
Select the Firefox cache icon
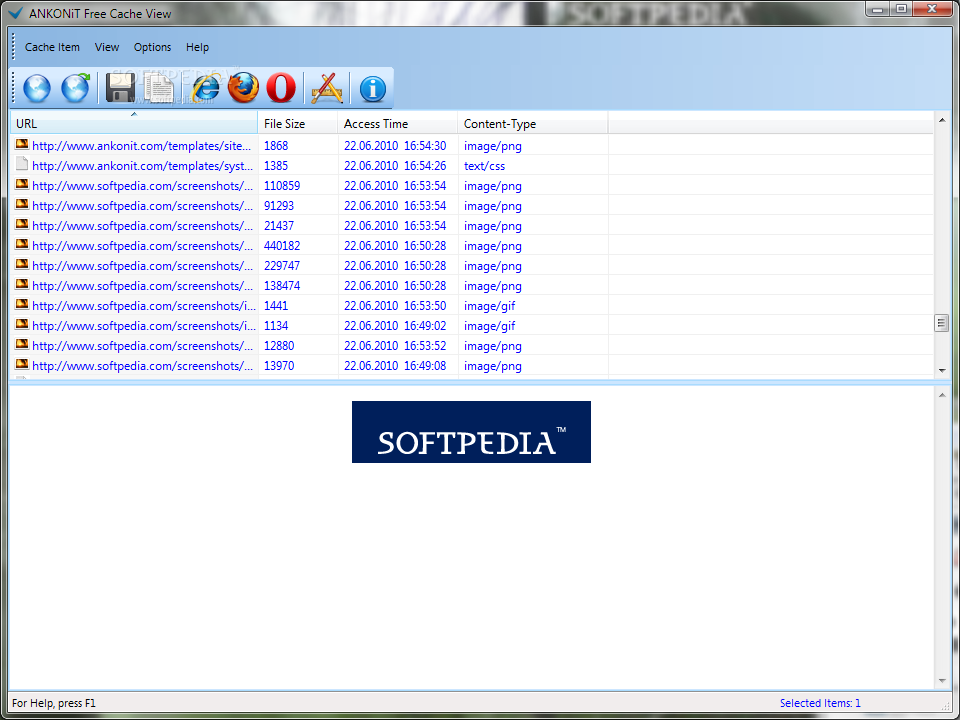pos(243,88)
